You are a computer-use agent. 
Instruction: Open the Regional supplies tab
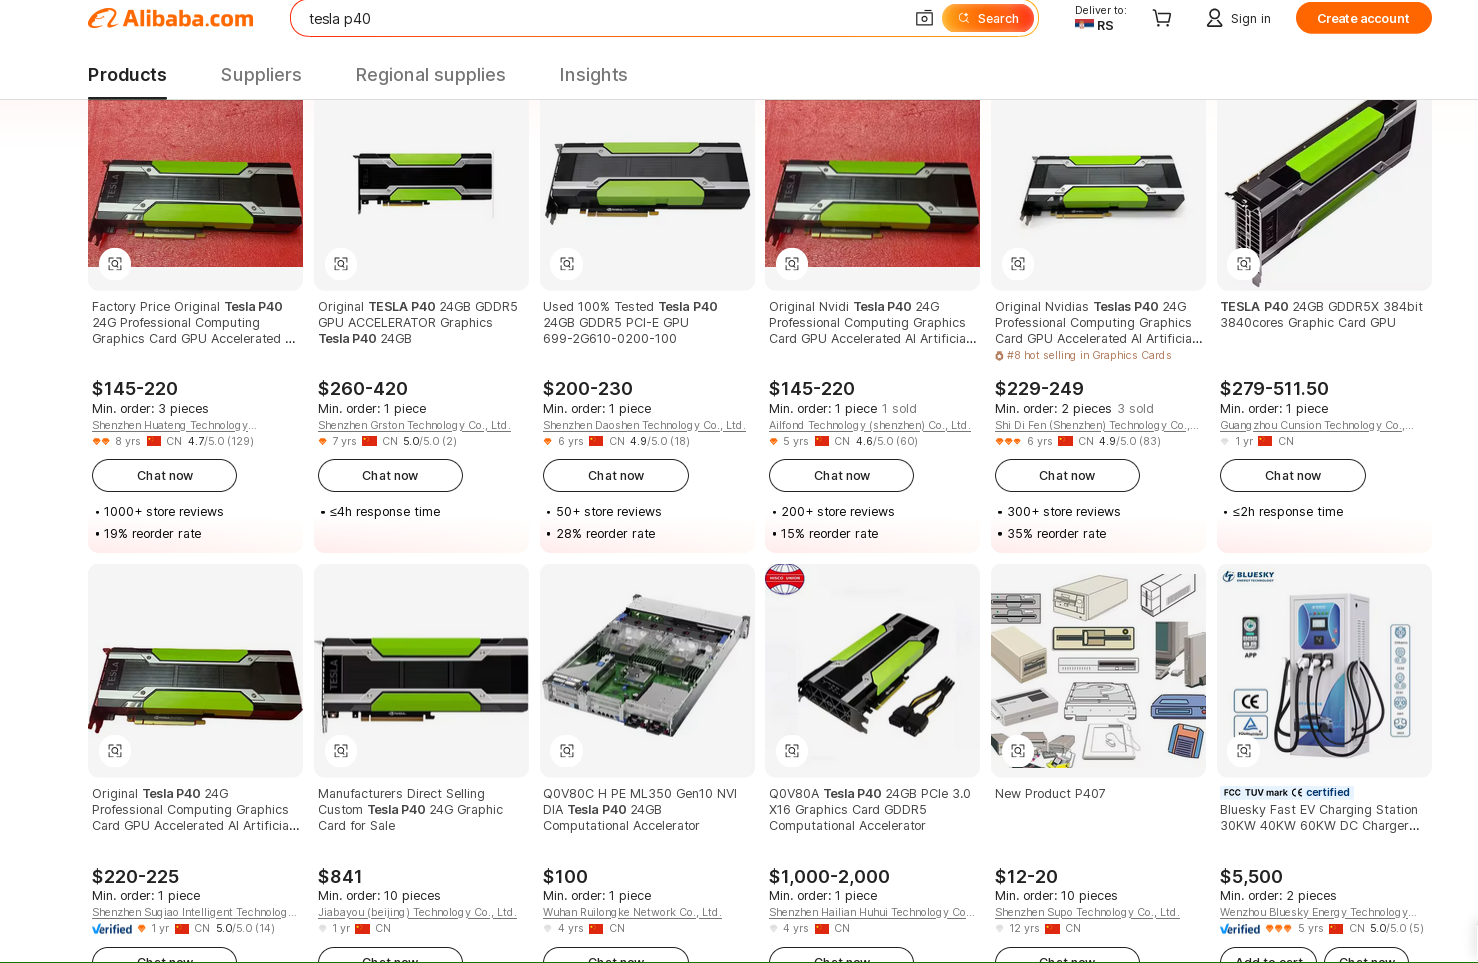(x=430, y=75)
